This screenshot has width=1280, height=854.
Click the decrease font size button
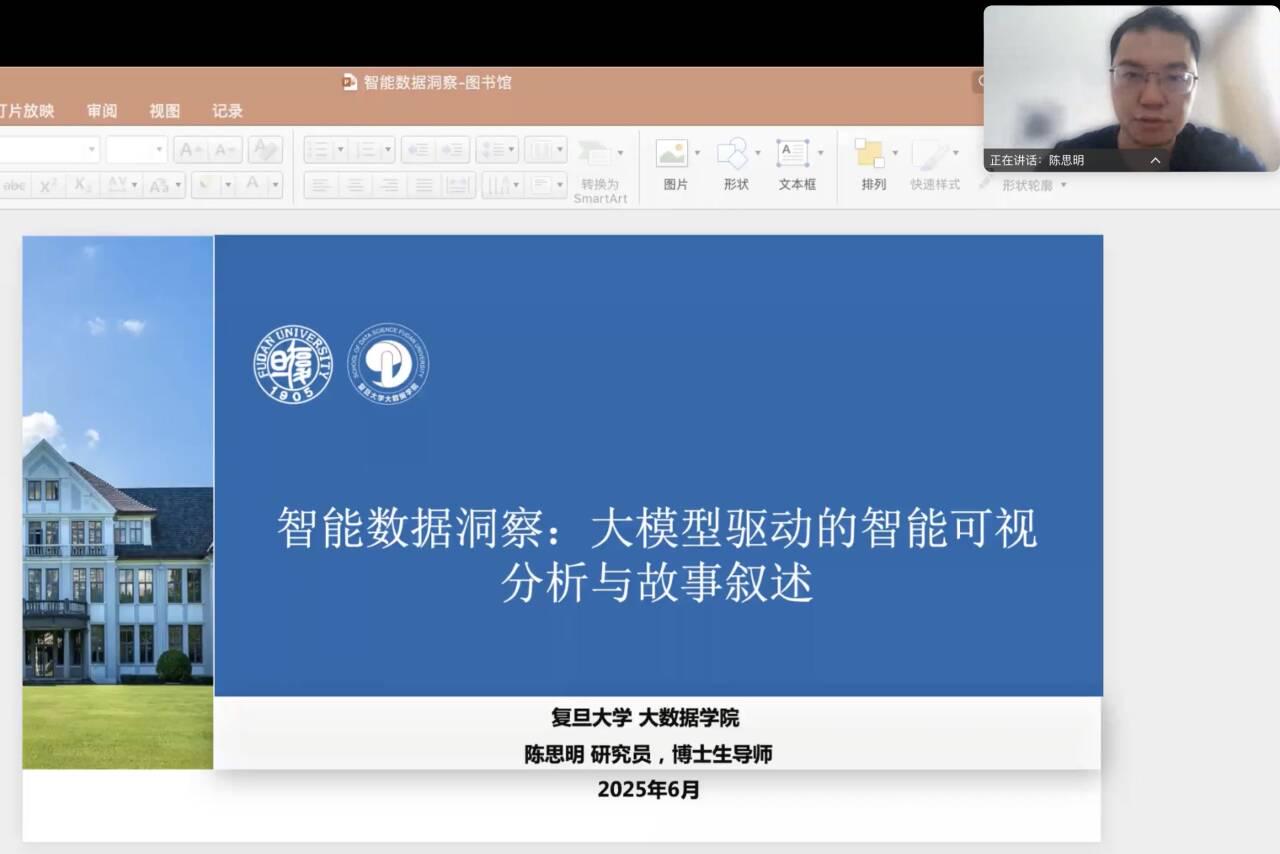(x=225, y=150)
